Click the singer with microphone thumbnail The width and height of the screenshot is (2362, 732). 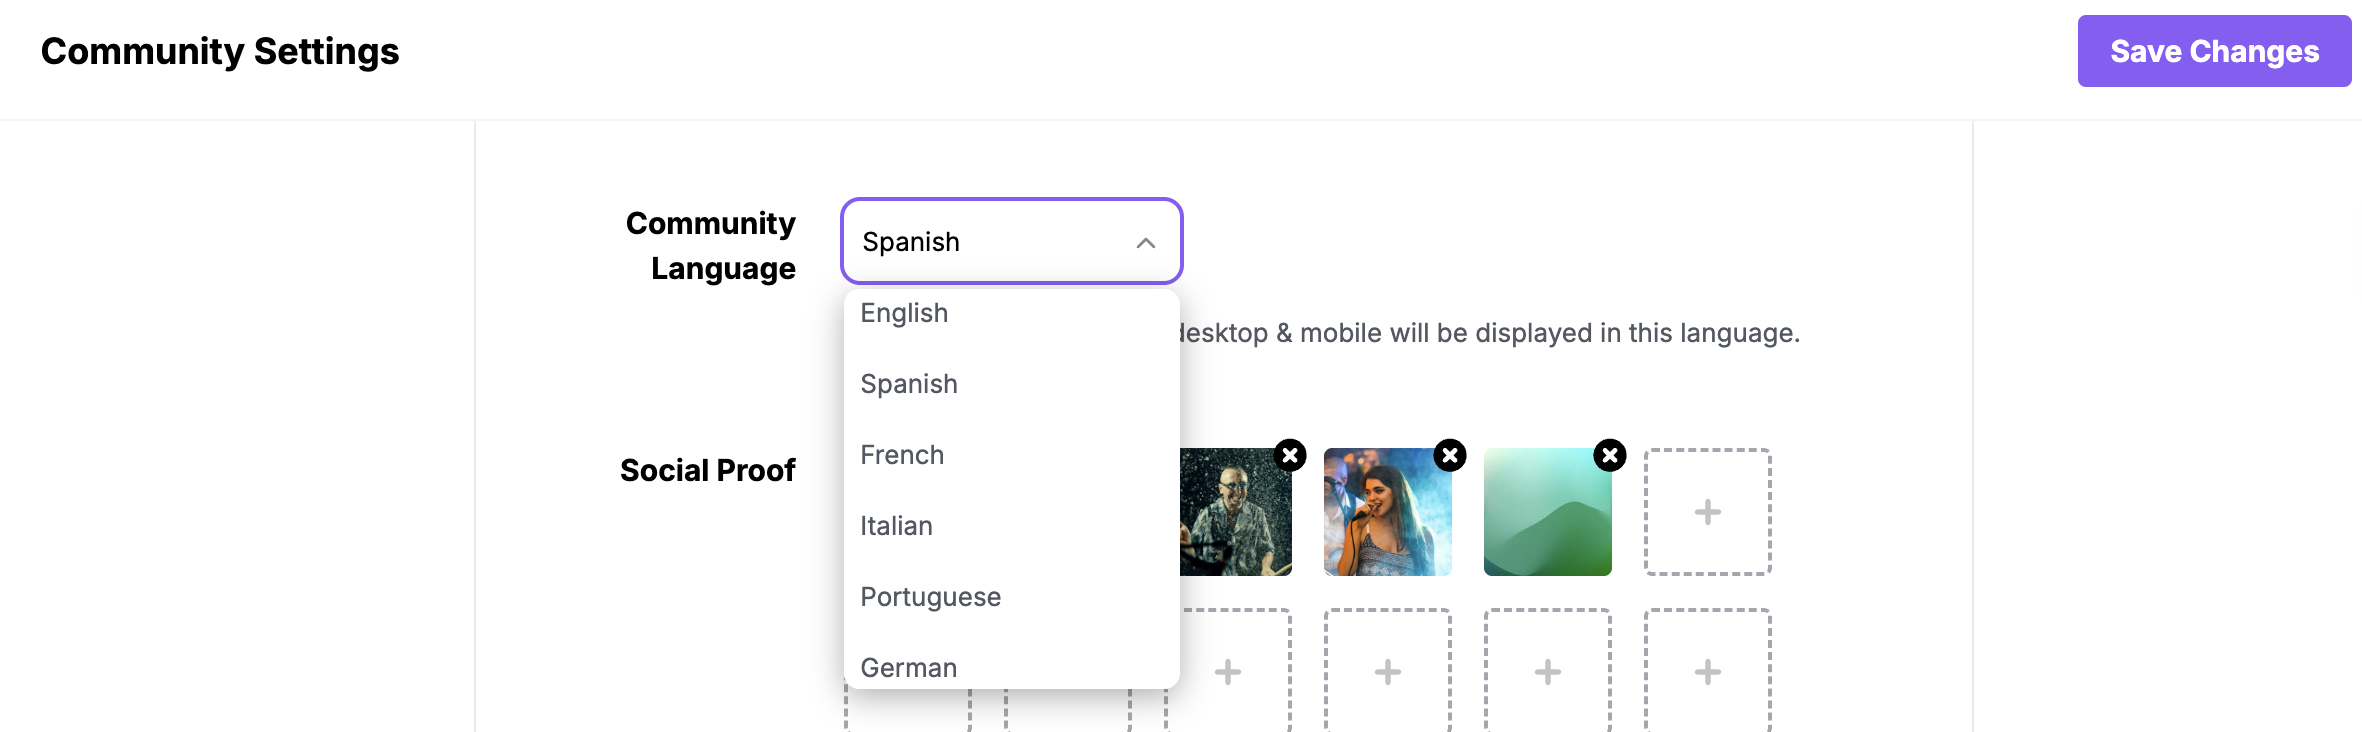1387,514
